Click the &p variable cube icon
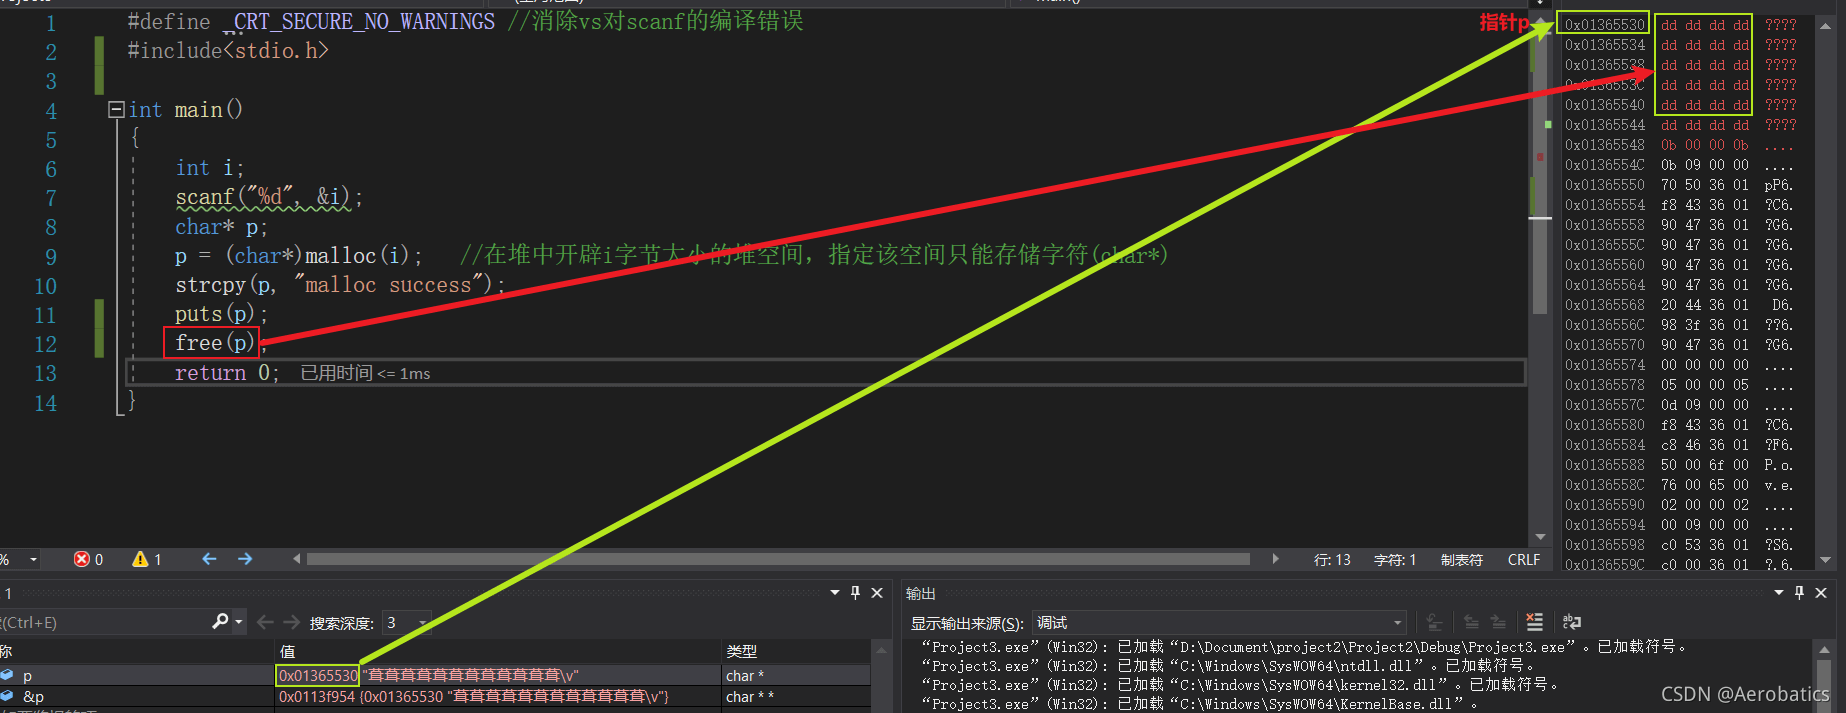1846x713 pixels. tap(7, 695)
